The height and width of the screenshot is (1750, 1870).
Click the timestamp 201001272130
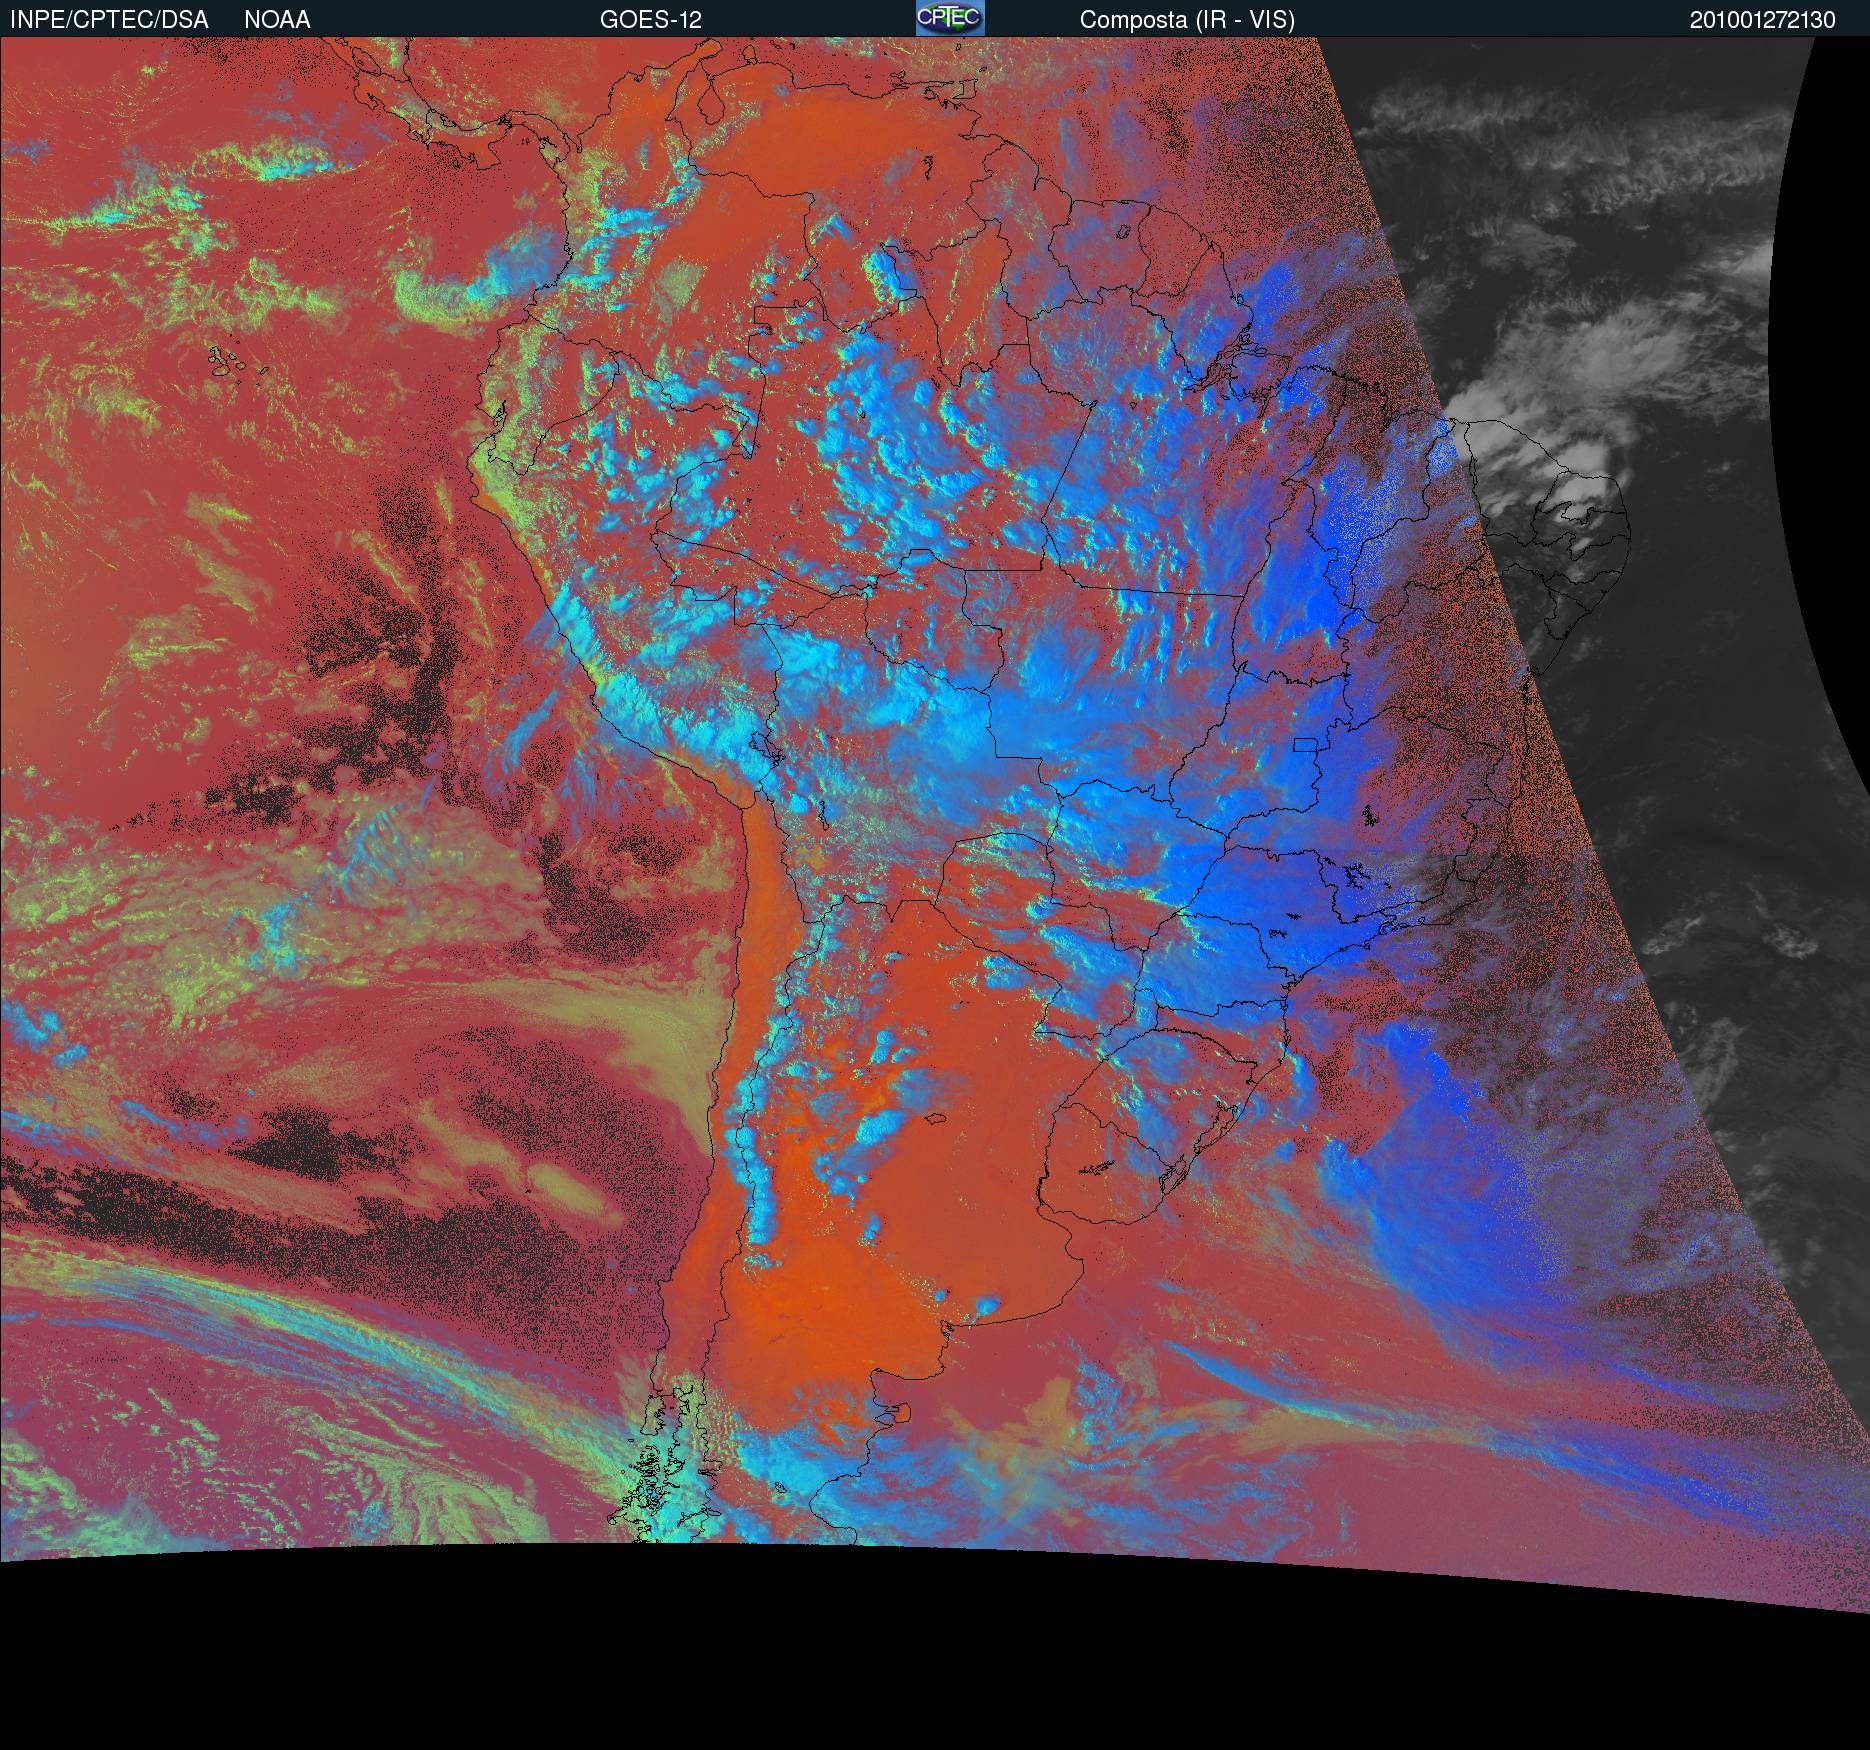click(x=1763, y=20)
